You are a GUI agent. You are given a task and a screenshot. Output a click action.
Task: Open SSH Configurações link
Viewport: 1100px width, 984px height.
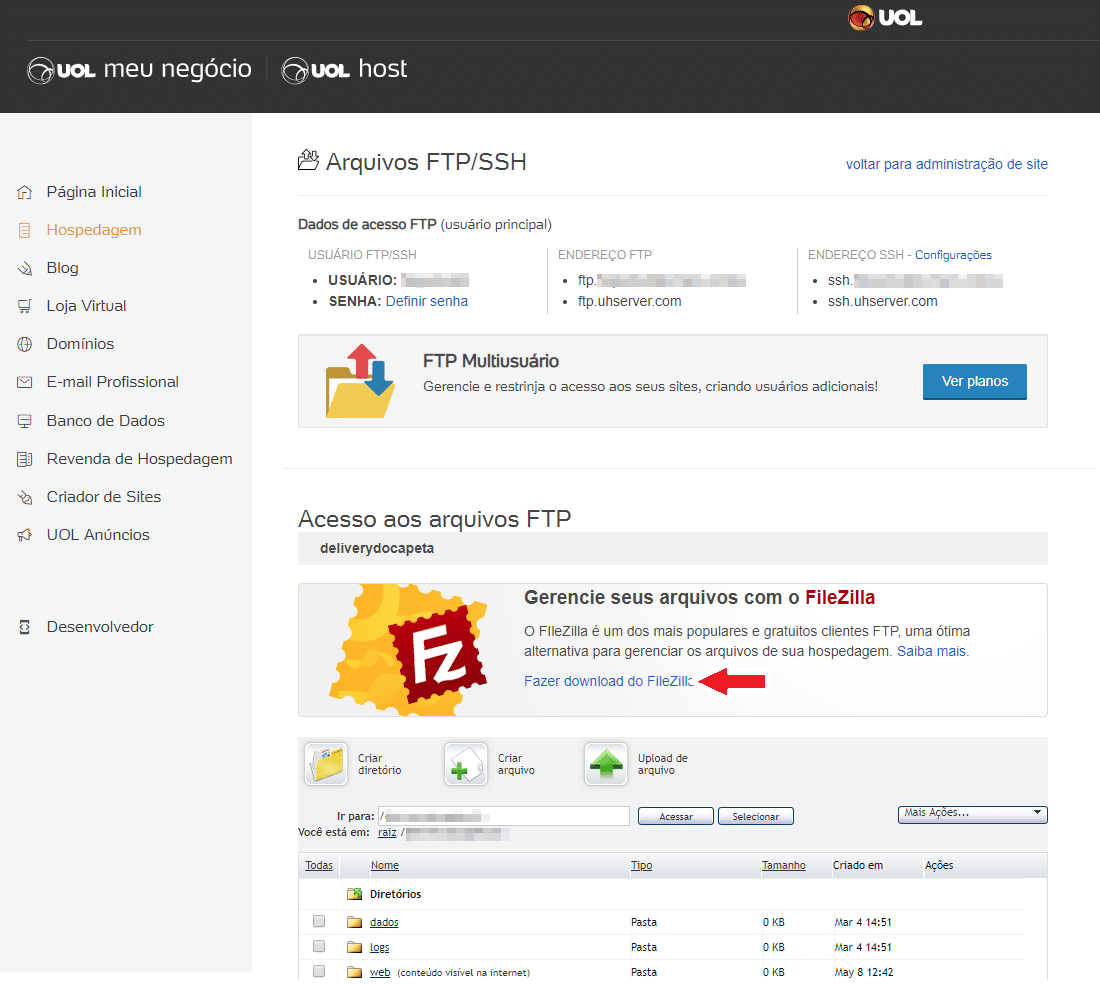[953, 255]
